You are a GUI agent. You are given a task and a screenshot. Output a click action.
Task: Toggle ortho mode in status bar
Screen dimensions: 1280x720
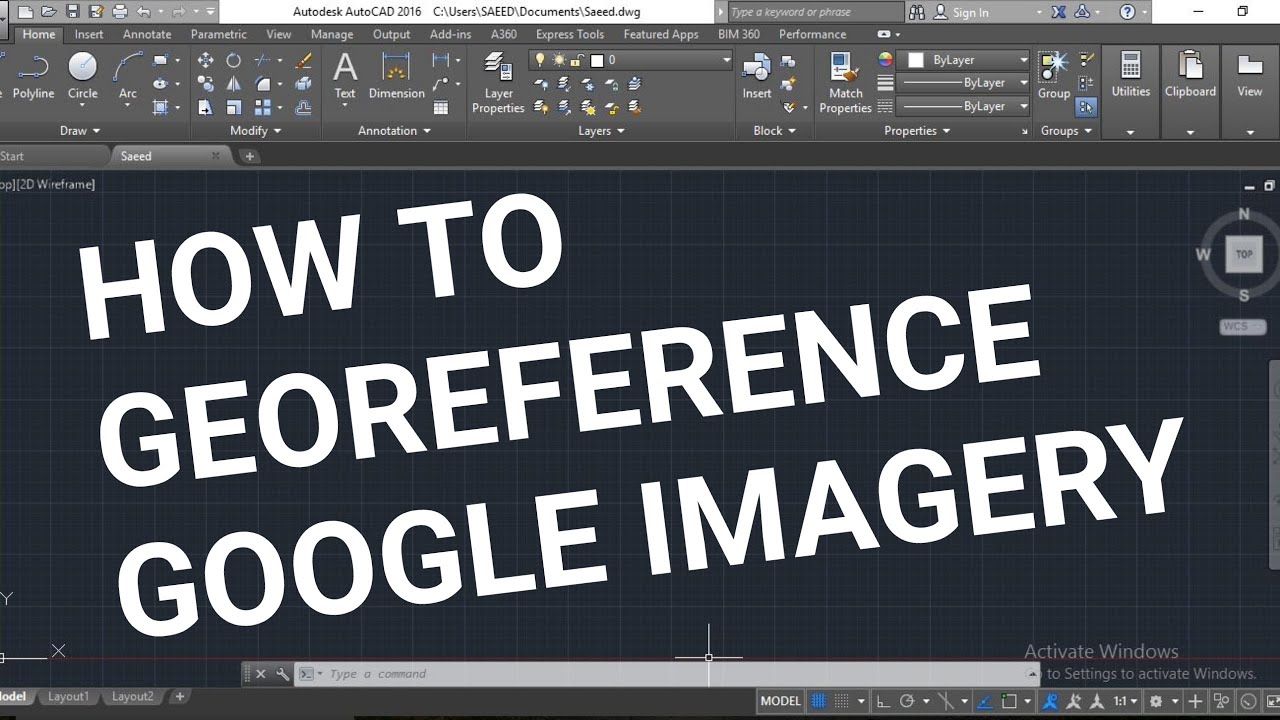pos(884,701)
